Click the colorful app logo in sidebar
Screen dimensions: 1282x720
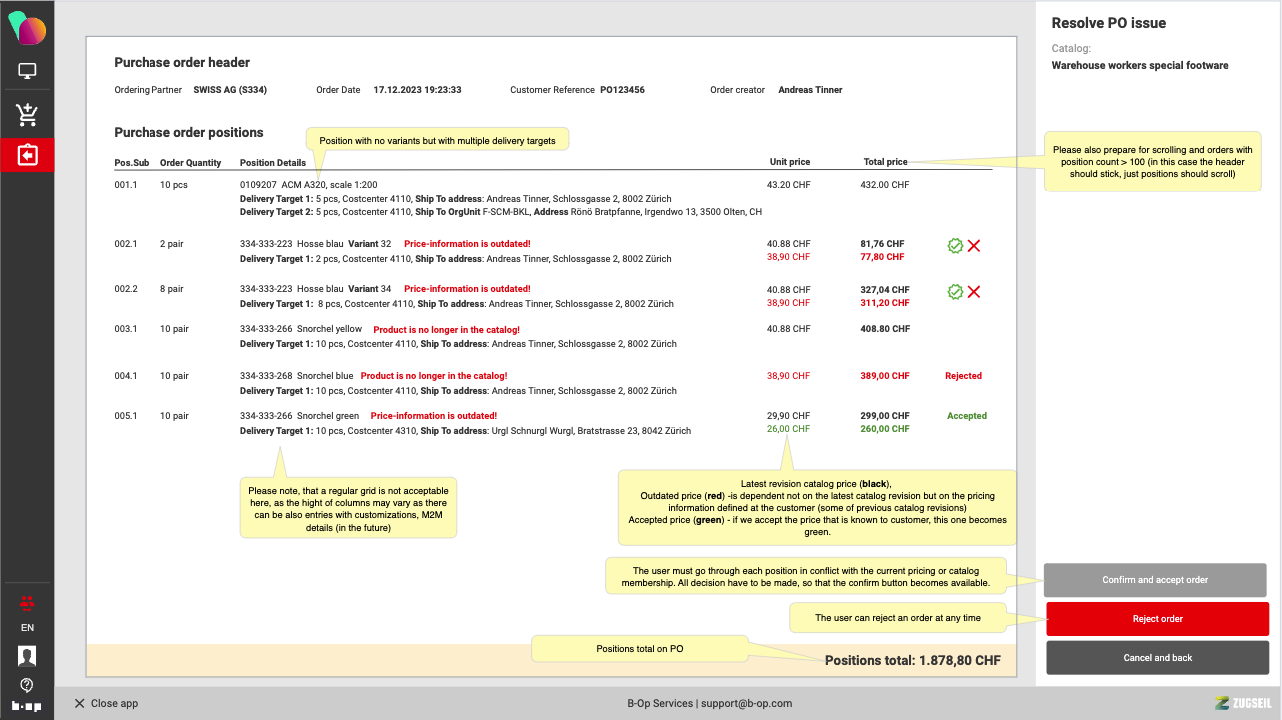pos(27,28)
